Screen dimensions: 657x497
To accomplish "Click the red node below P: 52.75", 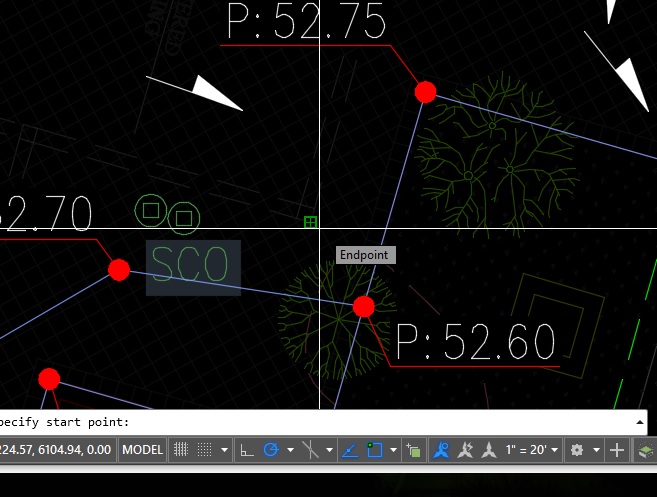I will click(425, 92).
